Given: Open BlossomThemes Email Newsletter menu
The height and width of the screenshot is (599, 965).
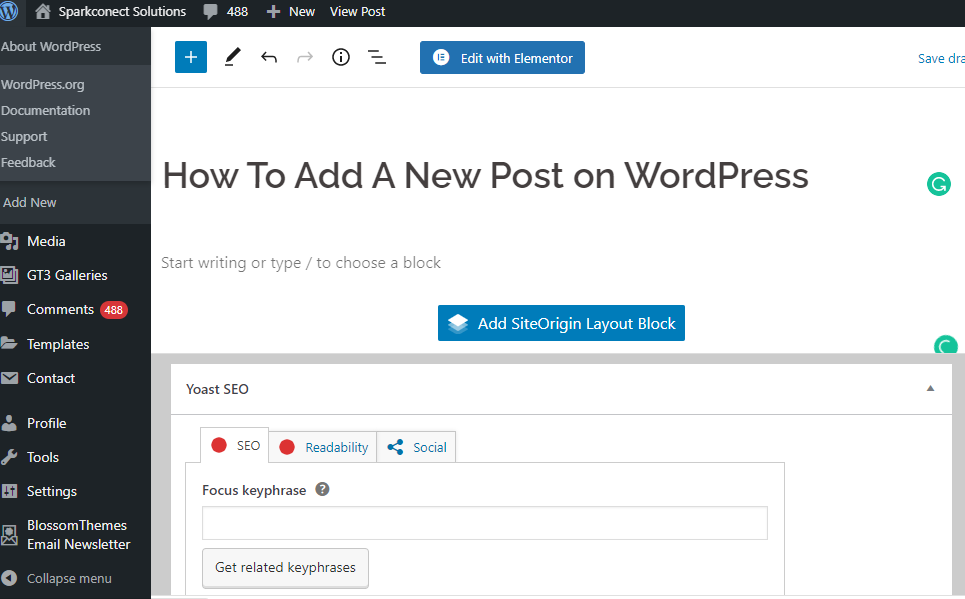Looking at the screenshot, I should [78, 535].
